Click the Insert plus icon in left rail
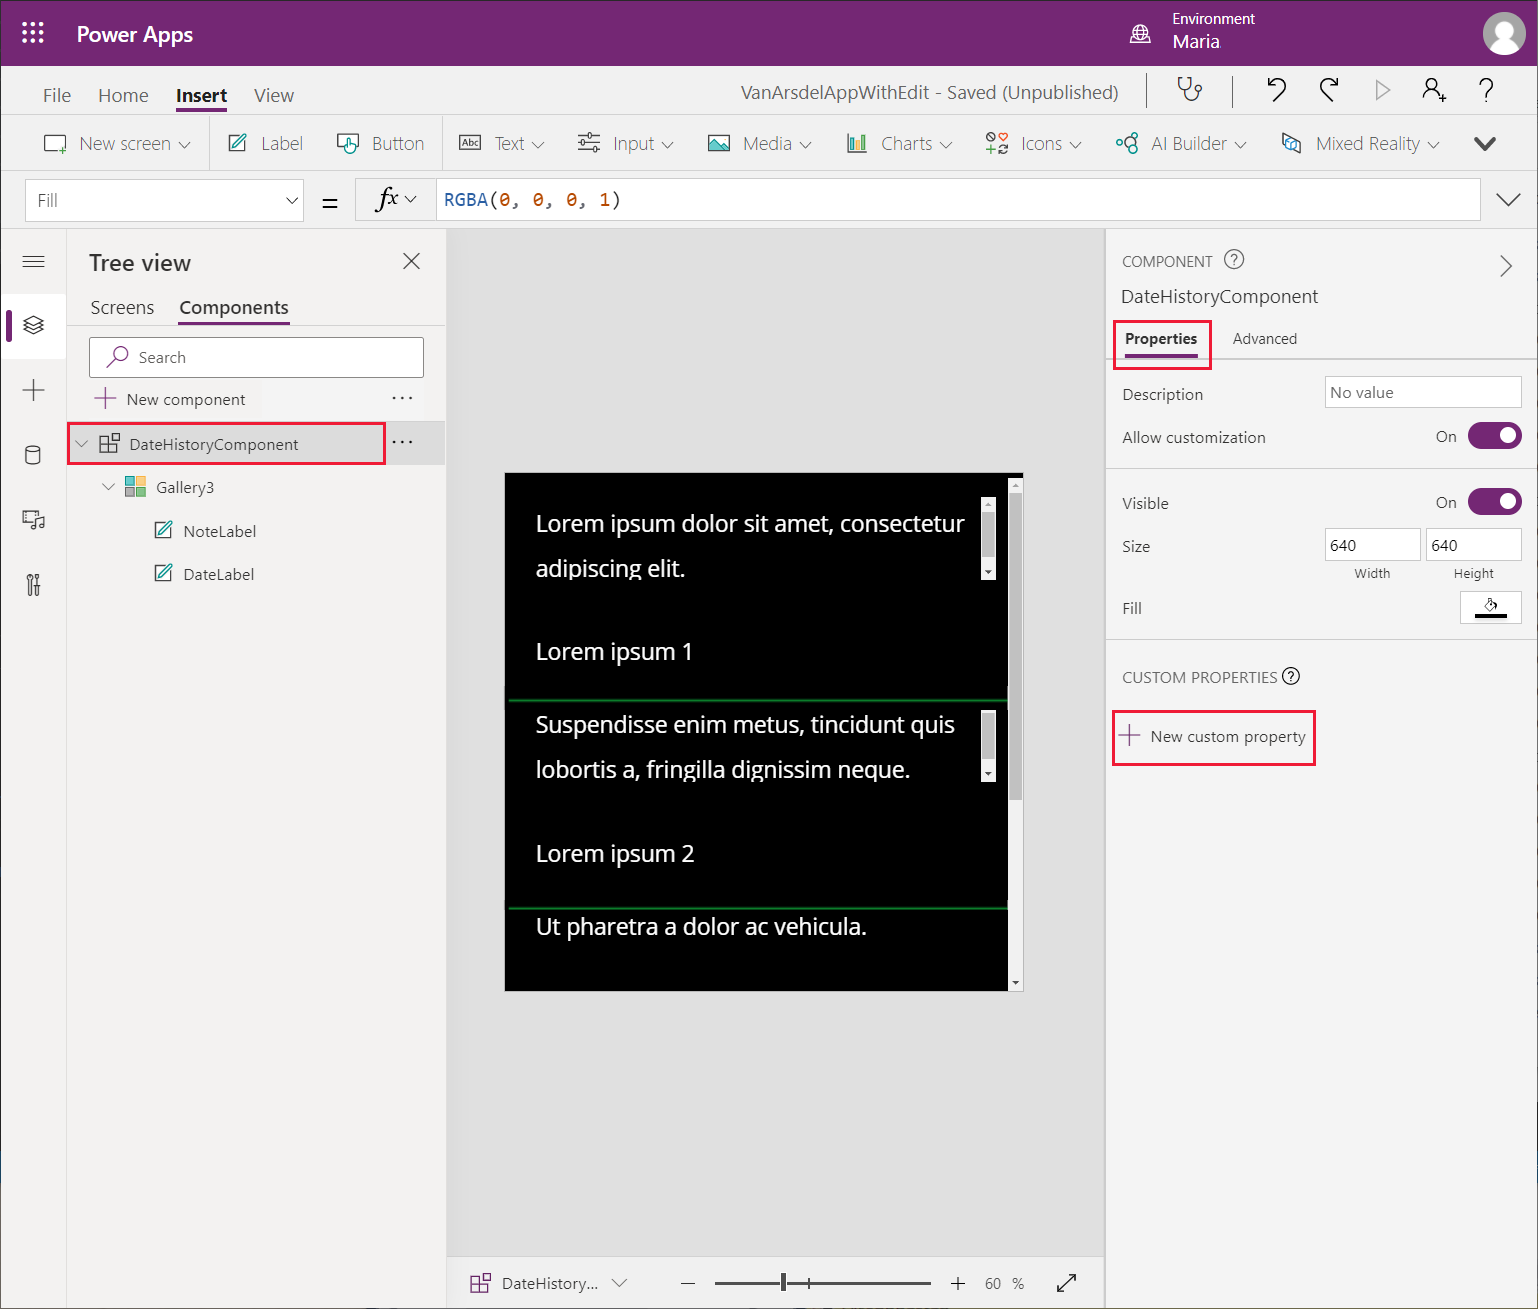The image size is (1538, 1309). coord(33,390)
